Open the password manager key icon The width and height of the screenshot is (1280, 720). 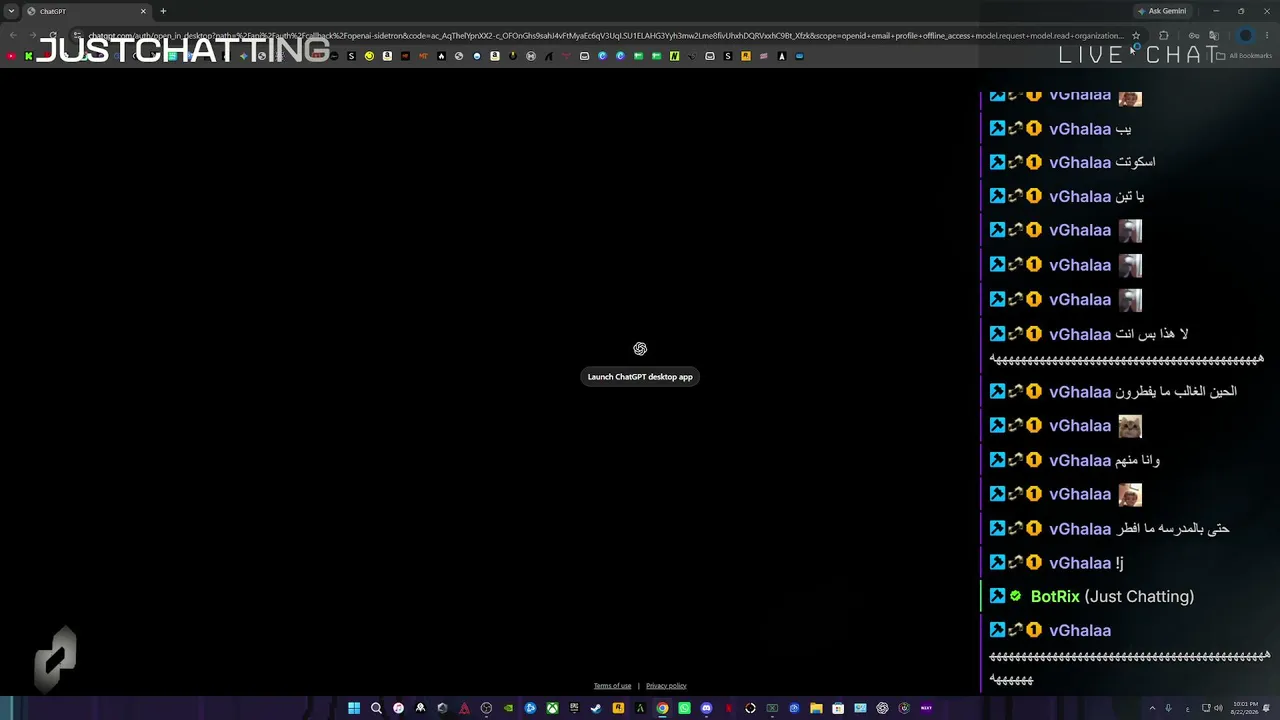[1193, 36]
